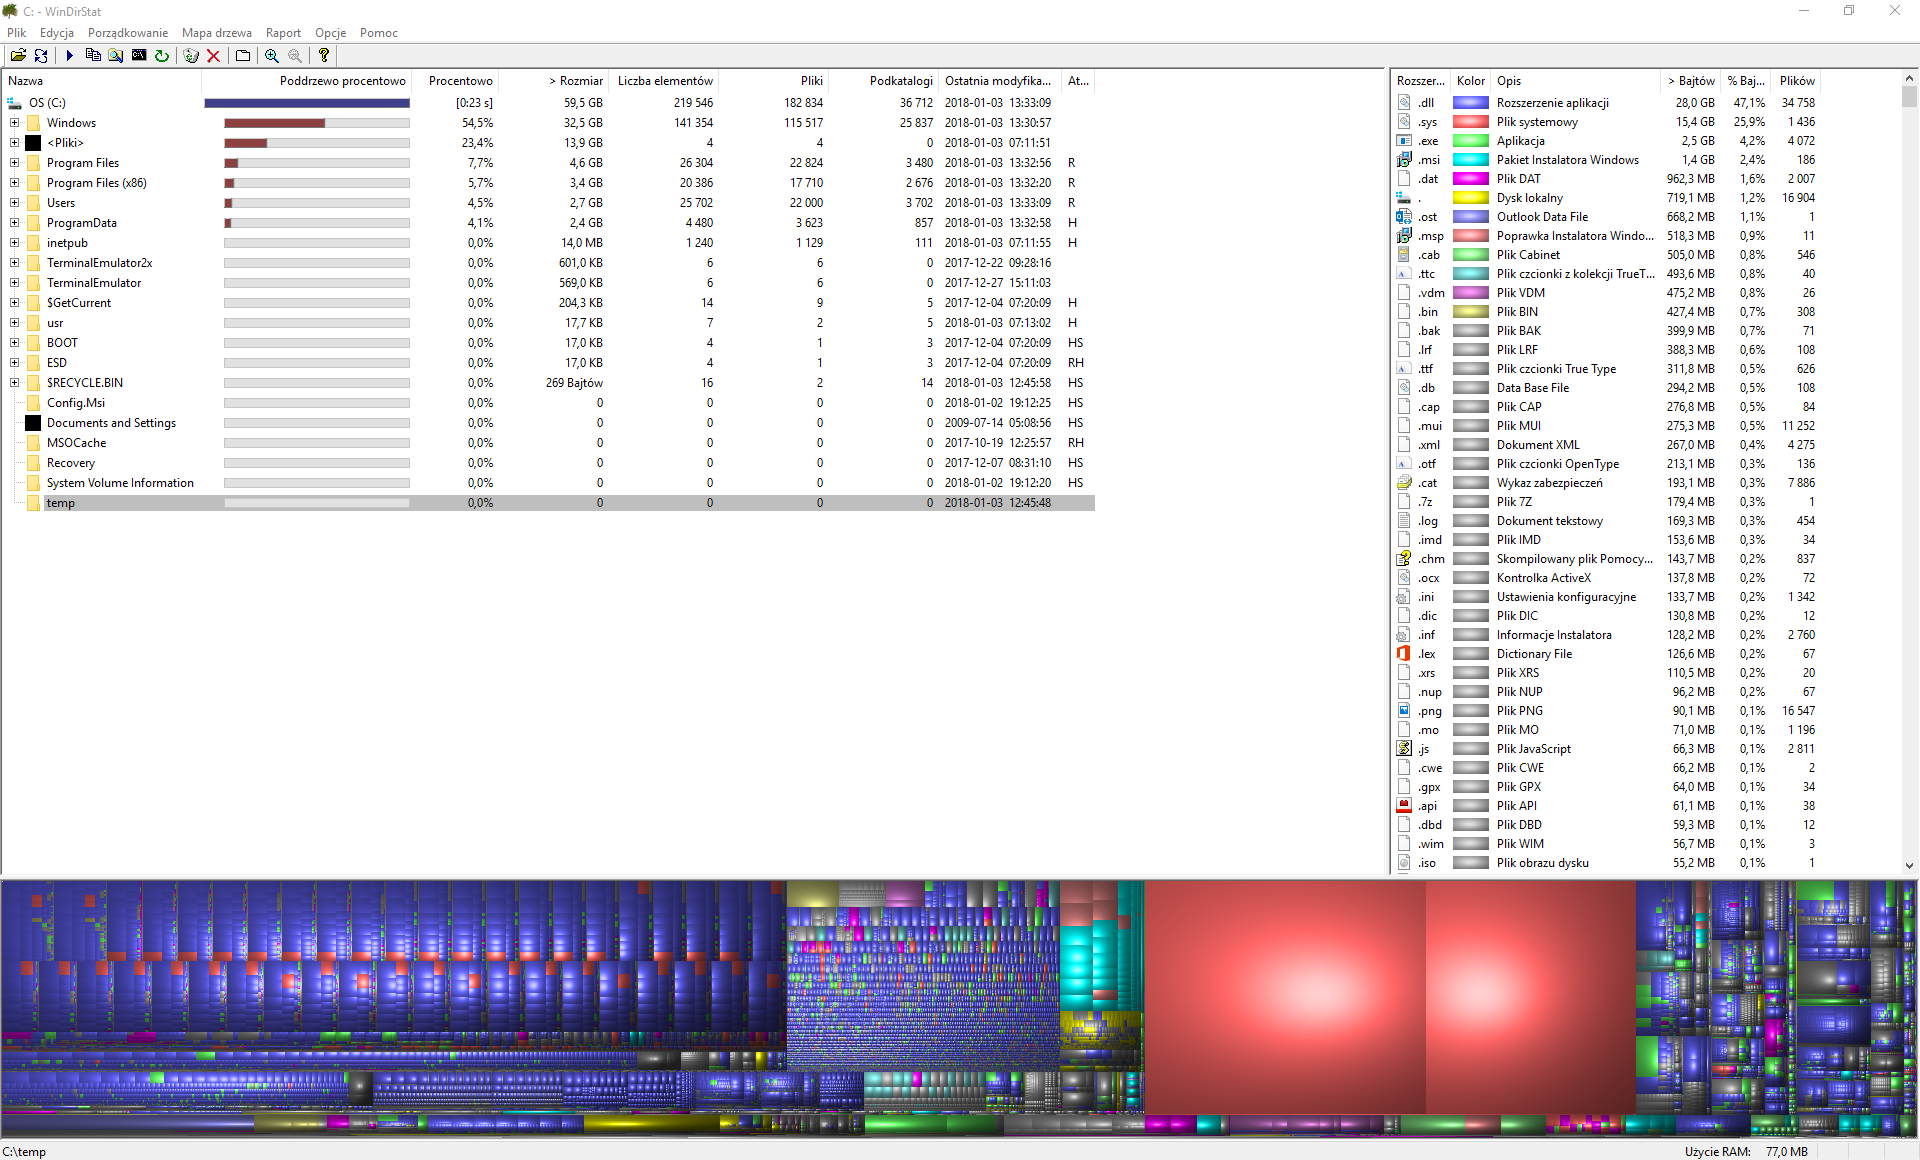
Task: Expand the <Pliki> tree node
Action: click(x=14, y=143)
